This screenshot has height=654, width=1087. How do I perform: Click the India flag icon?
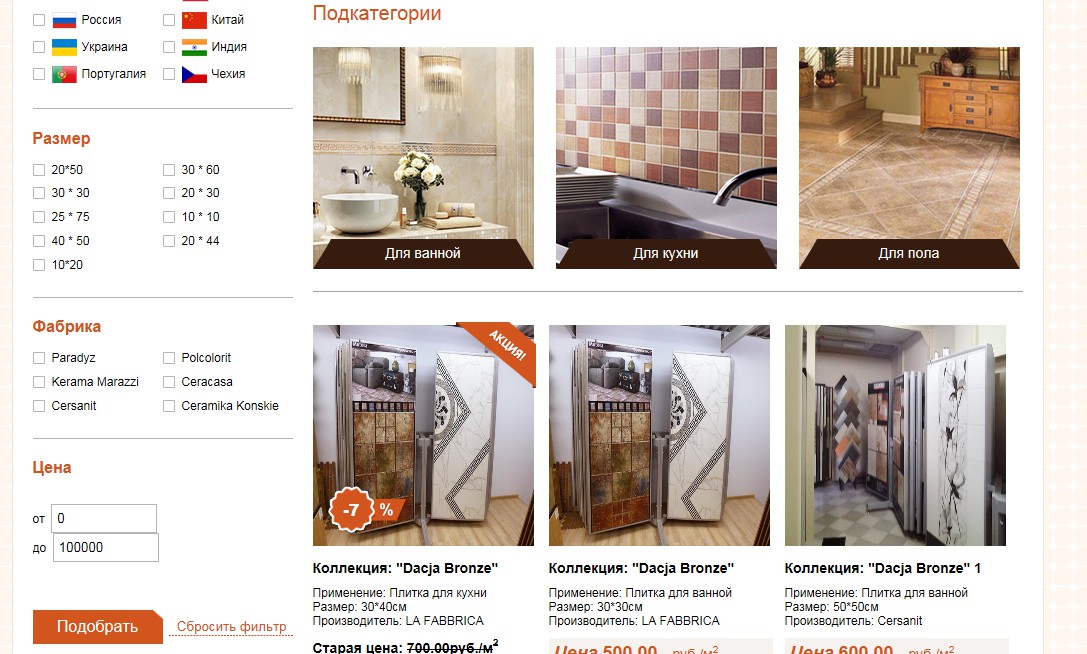pyautogui.click(x=195, y=47)
